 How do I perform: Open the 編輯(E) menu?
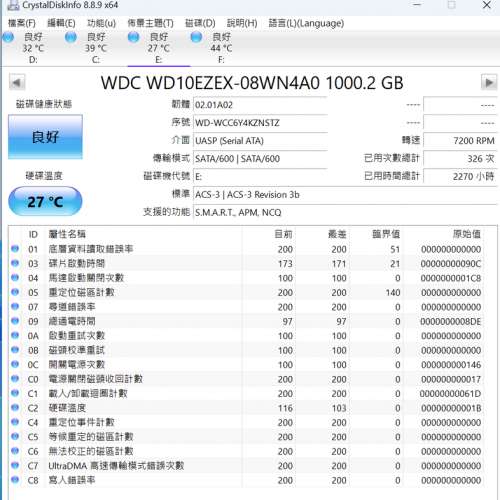61,23
